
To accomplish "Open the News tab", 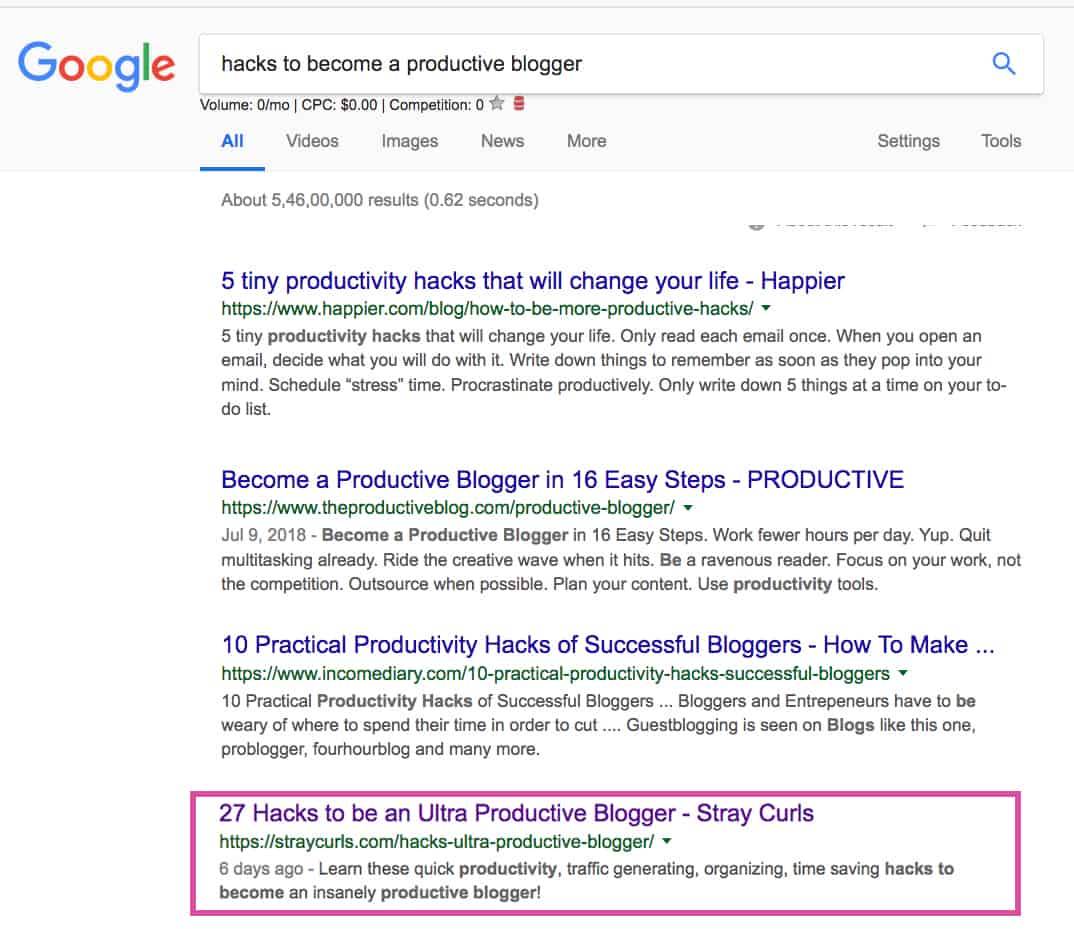I will point(502,141).
